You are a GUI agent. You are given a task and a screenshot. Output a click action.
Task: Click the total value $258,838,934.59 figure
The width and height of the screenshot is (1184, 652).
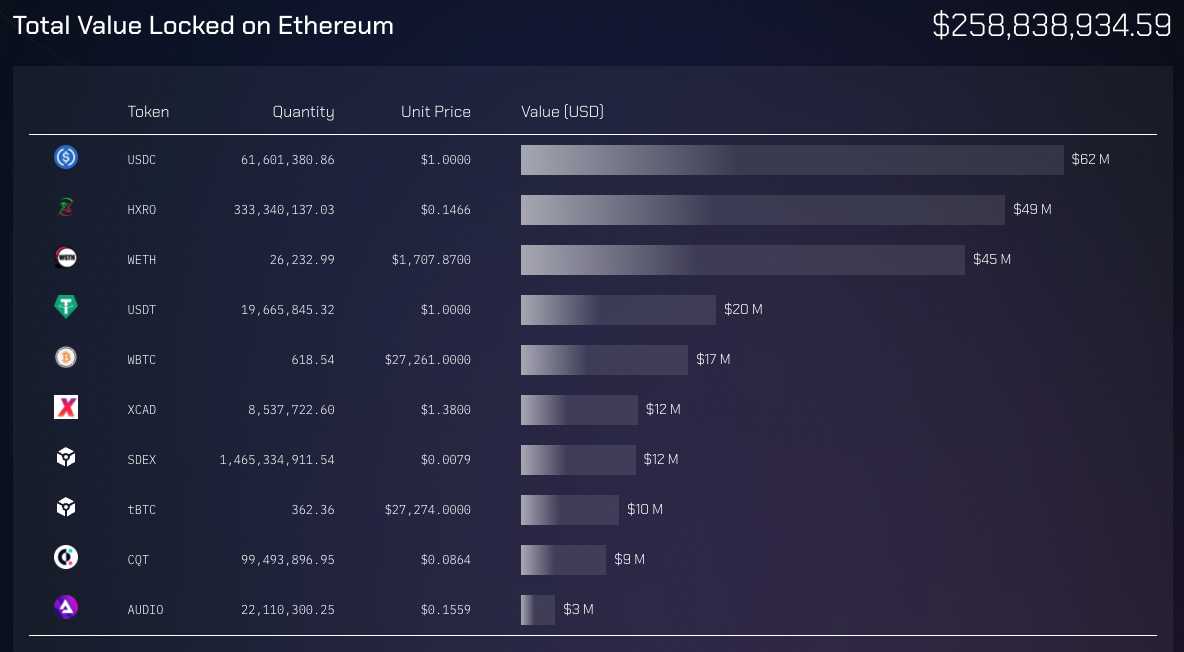pos(1051,25)
